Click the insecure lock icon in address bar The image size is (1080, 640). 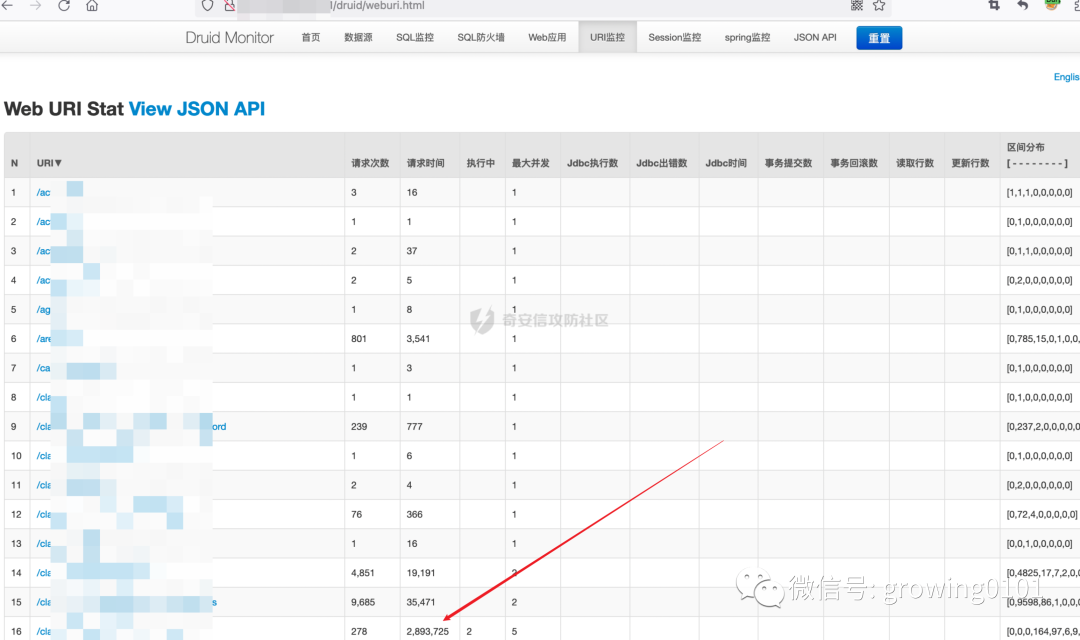click(x=229, y=6)
